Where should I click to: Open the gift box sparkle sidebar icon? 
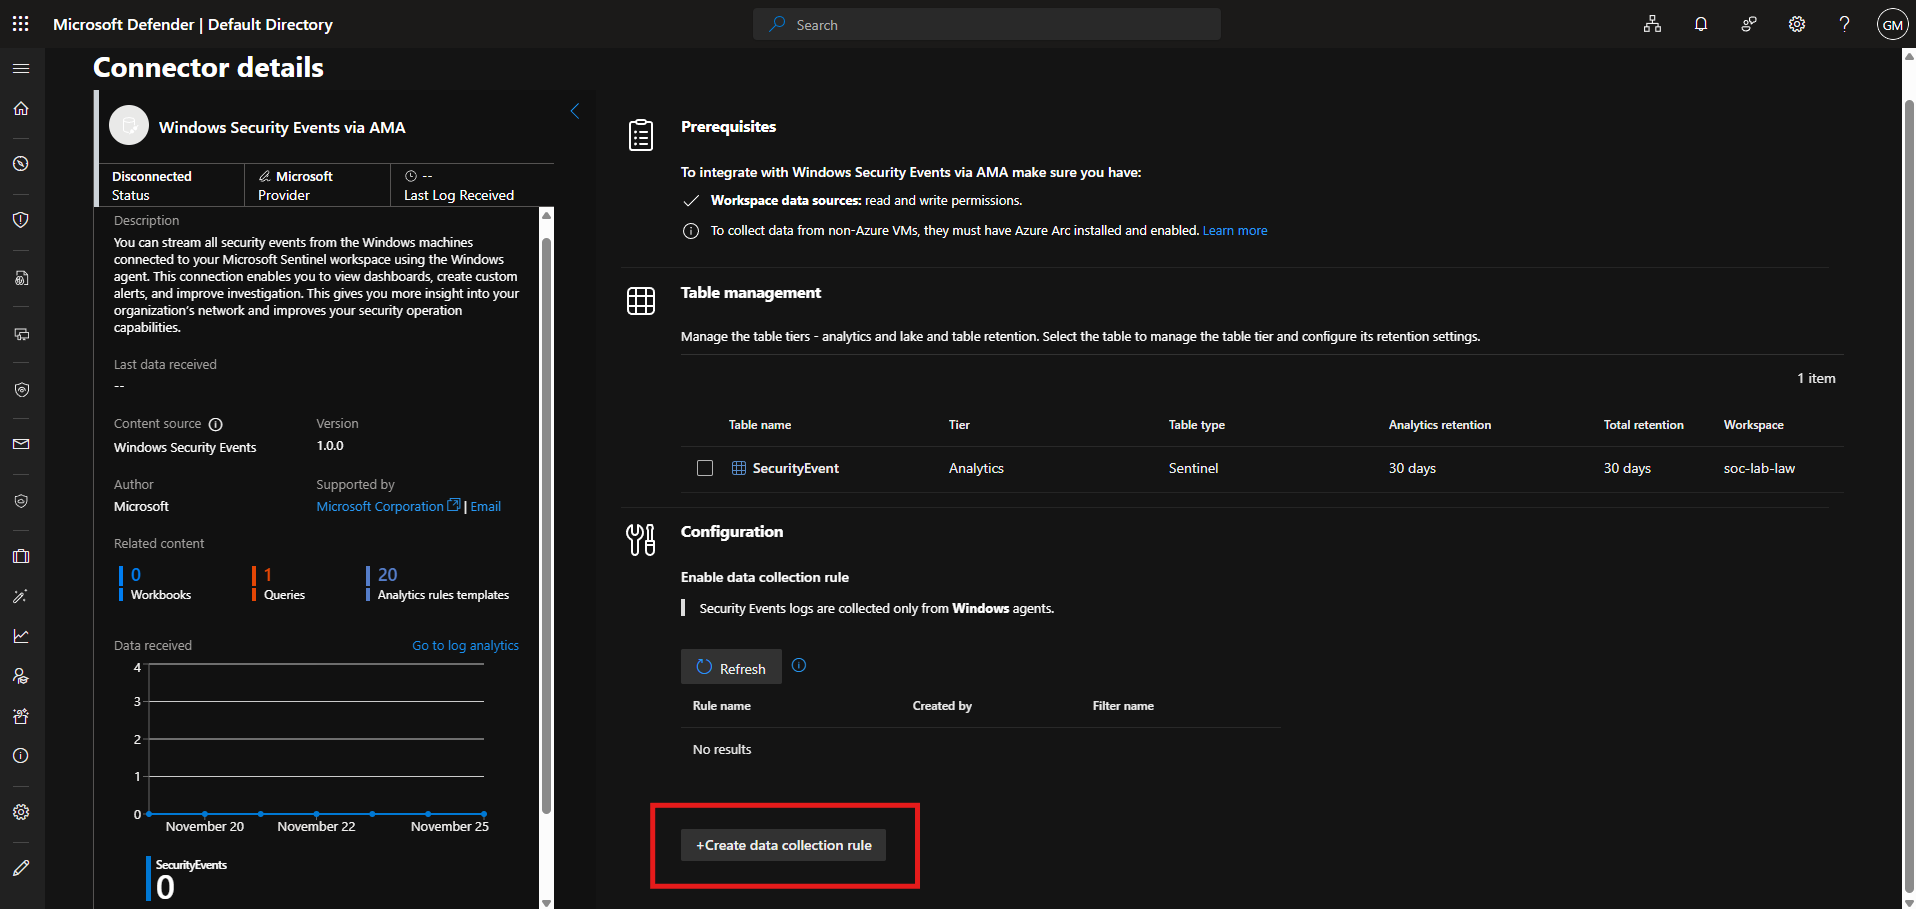(21, 716)
